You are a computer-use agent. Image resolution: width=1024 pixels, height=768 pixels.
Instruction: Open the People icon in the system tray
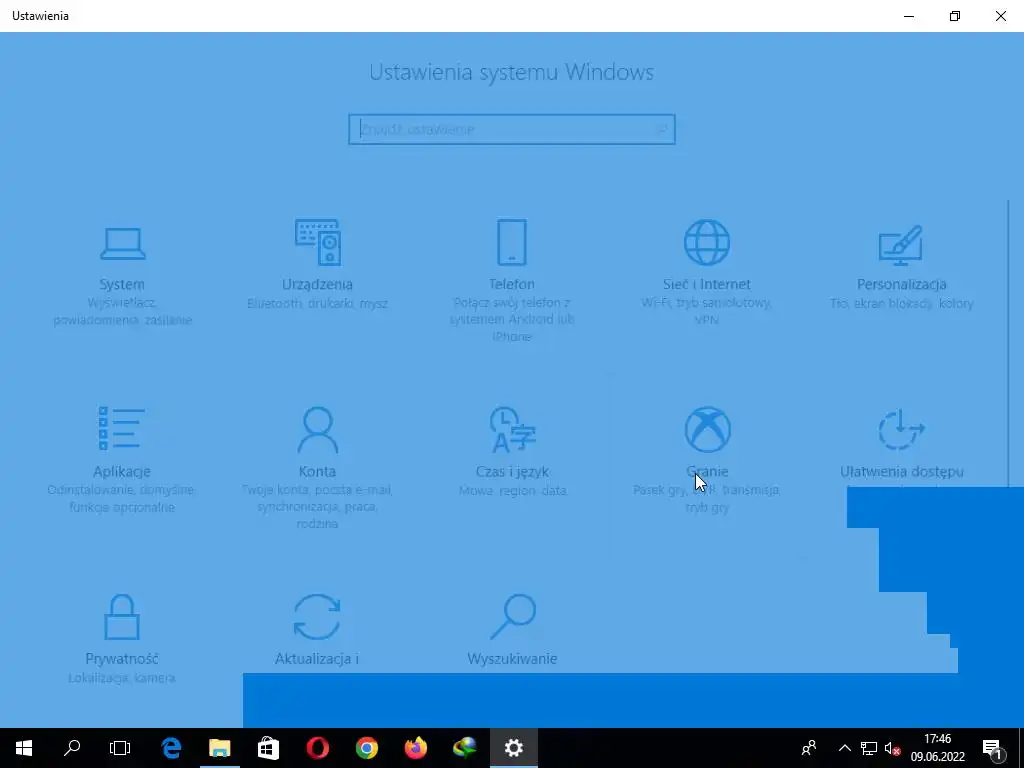(x=809, y=748)
